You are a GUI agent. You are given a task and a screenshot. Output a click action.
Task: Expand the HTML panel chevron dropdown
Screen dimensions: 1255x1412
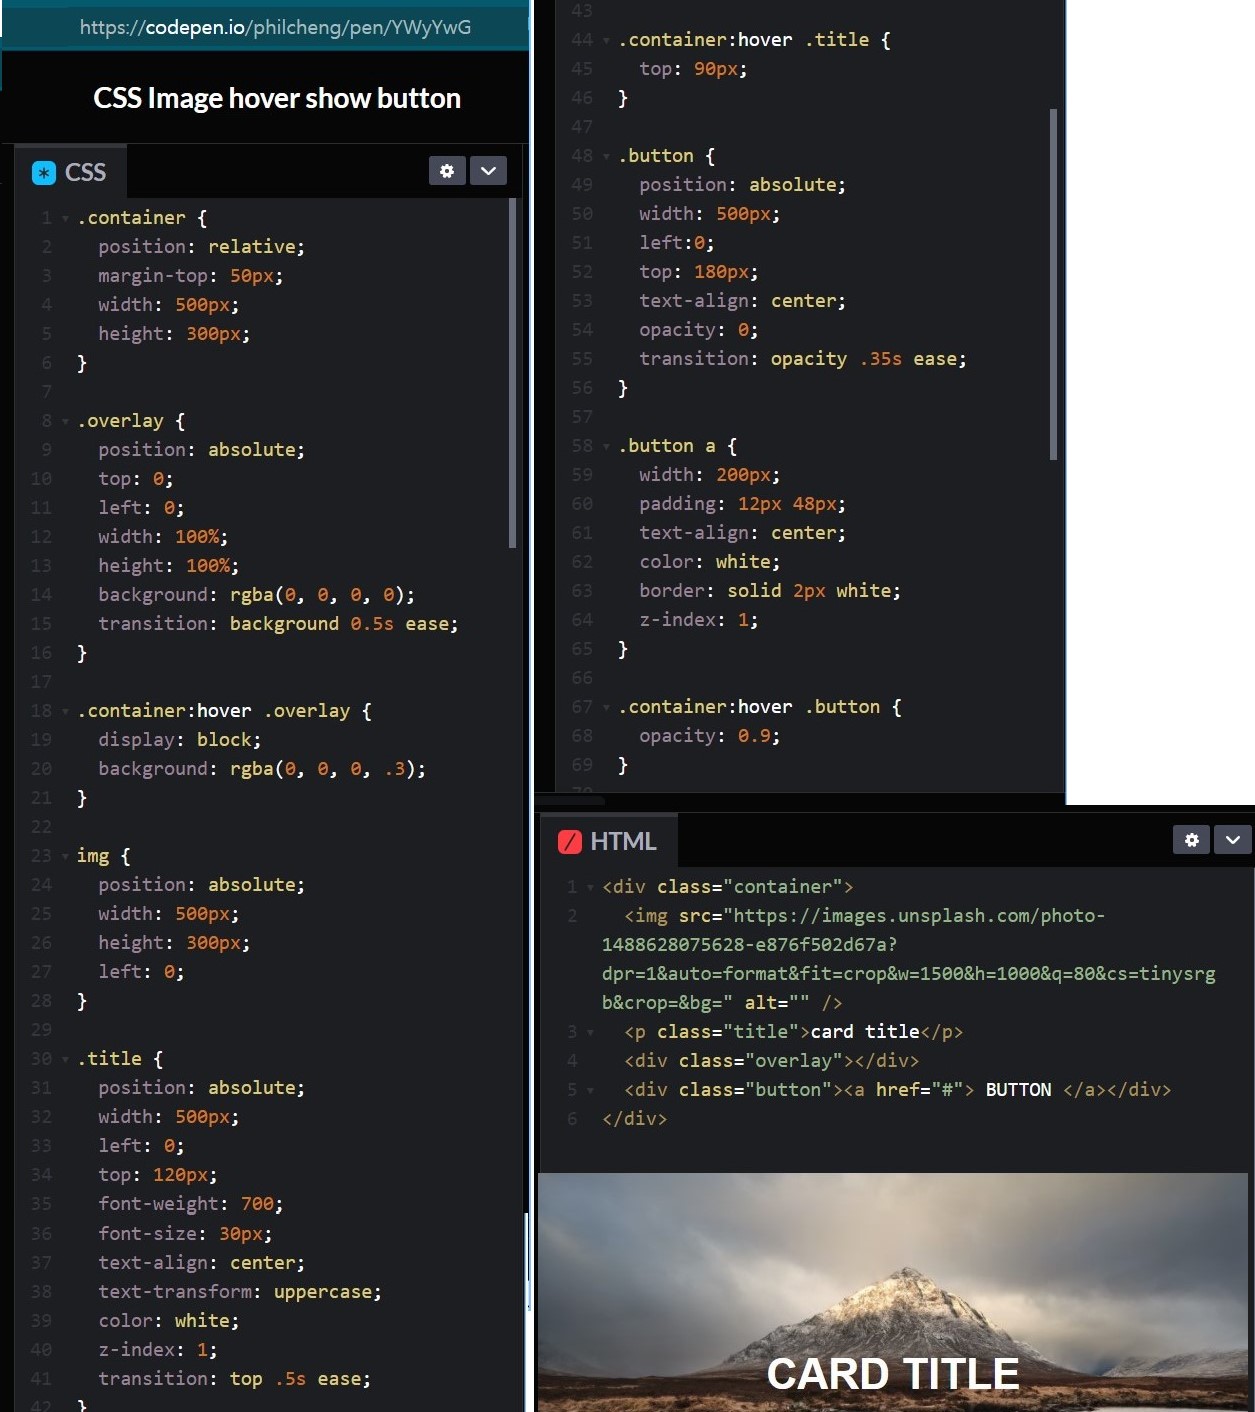coord(1233,840)
